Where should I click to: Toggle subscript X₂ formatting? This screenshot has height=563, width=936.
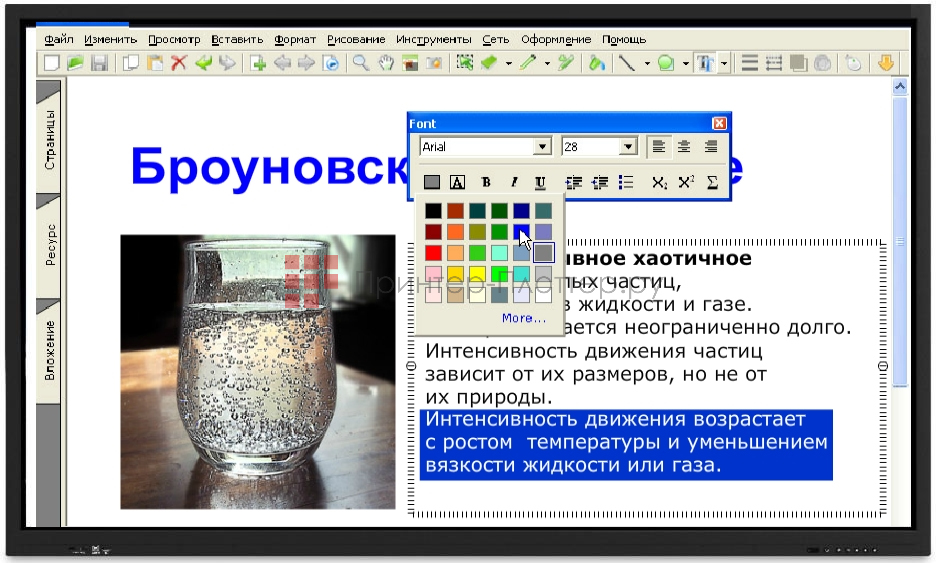(659, 182)
